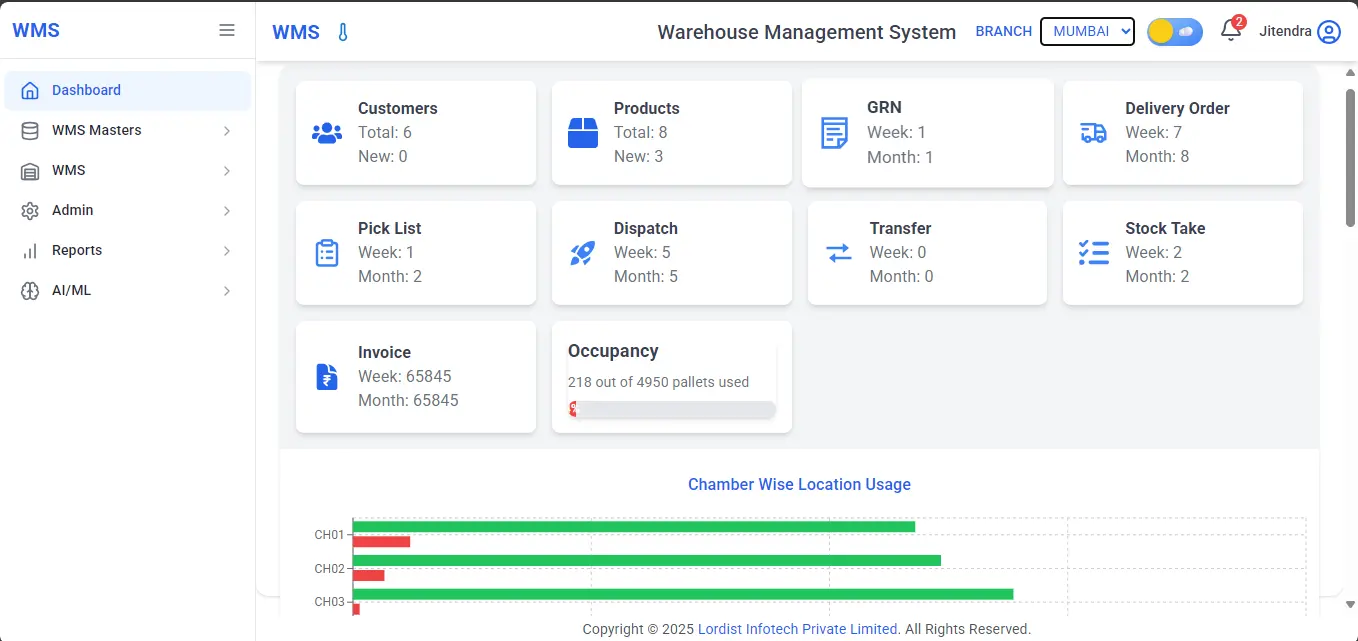Click the Stock Take checklist icon
Image resolution: width=1358 pixels, height=641 pixels.
[x=1092, y=253]
